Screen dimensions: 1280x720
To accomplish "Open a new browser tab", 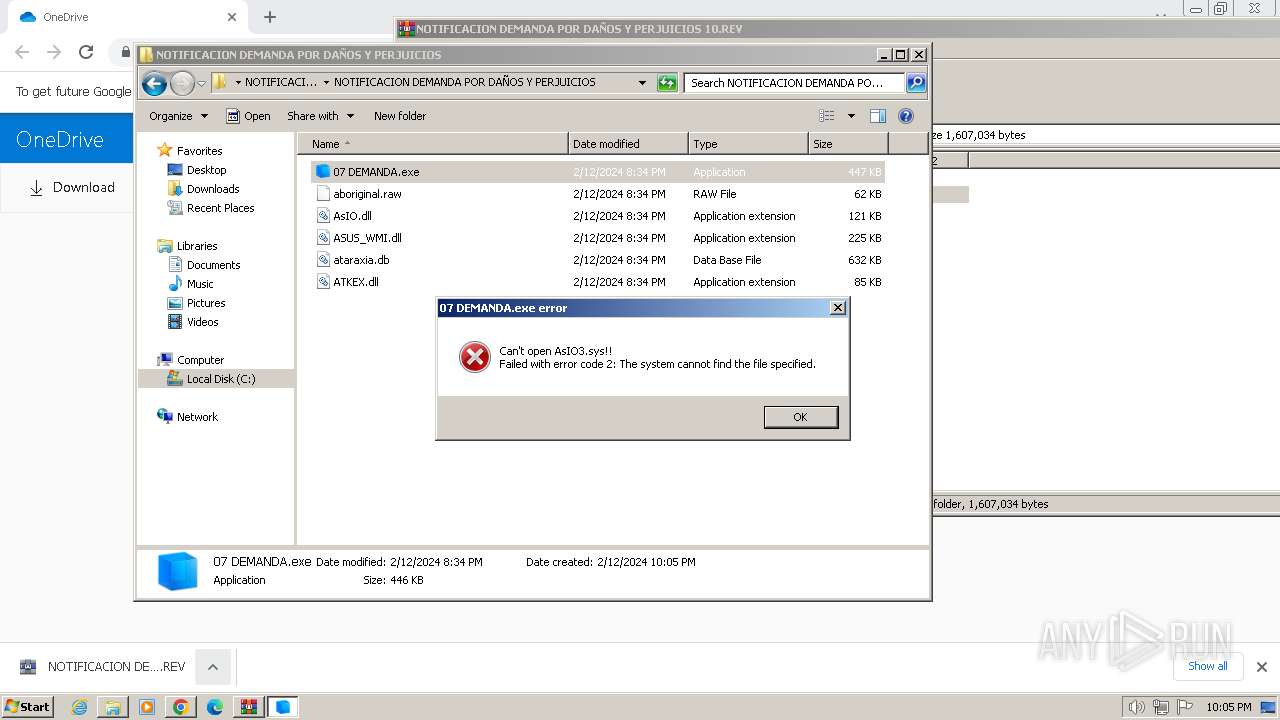I will point(270,17).
